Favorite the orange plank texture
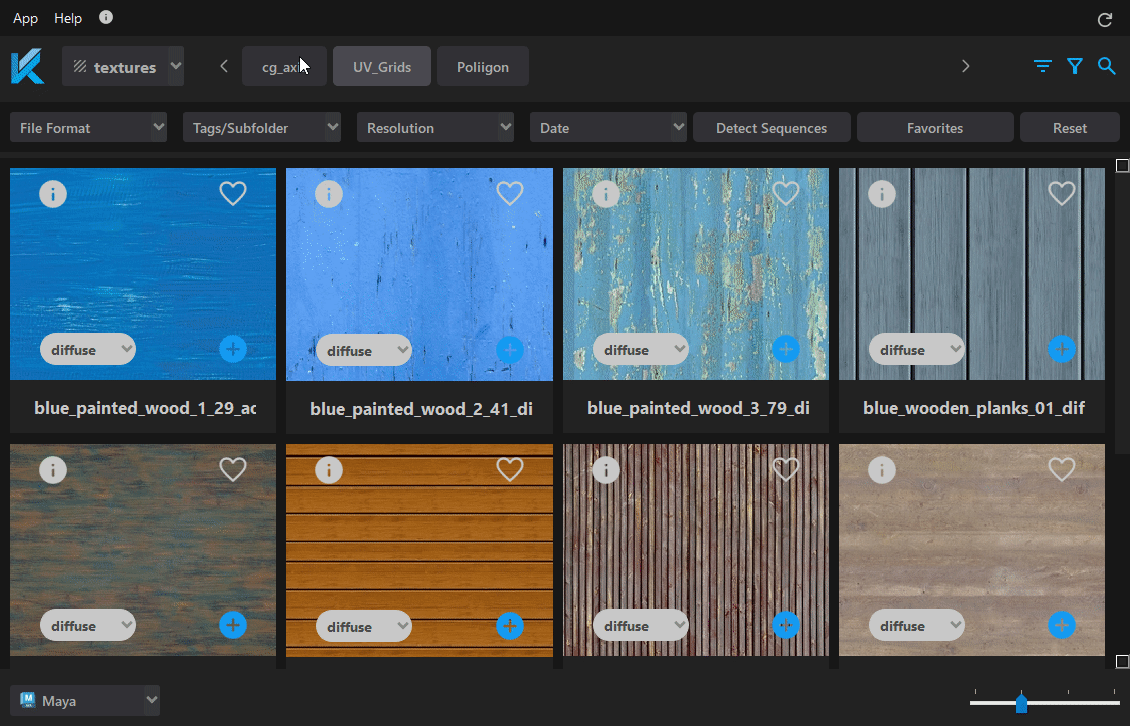1130x726 pixels. 510,469
